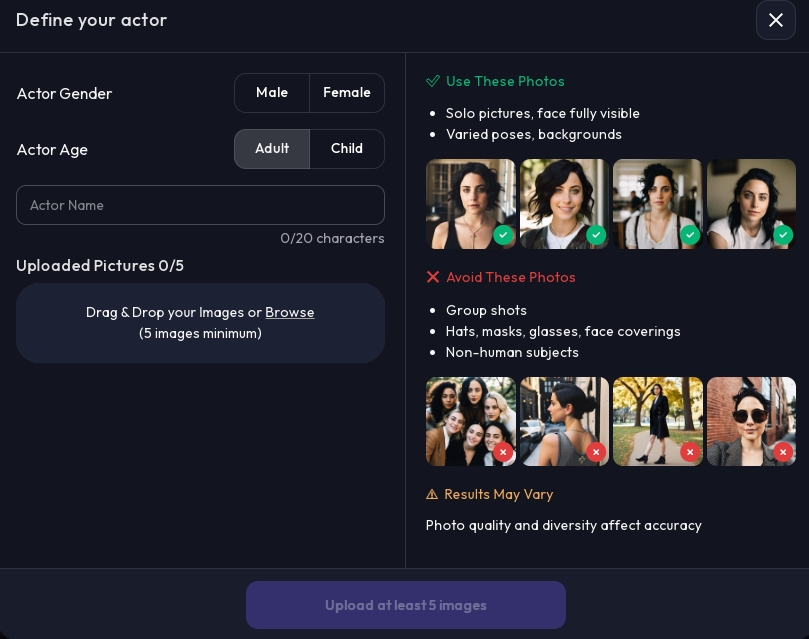
Task: Click the green check icon beside Use These Photos
Action: click(433, 81)
